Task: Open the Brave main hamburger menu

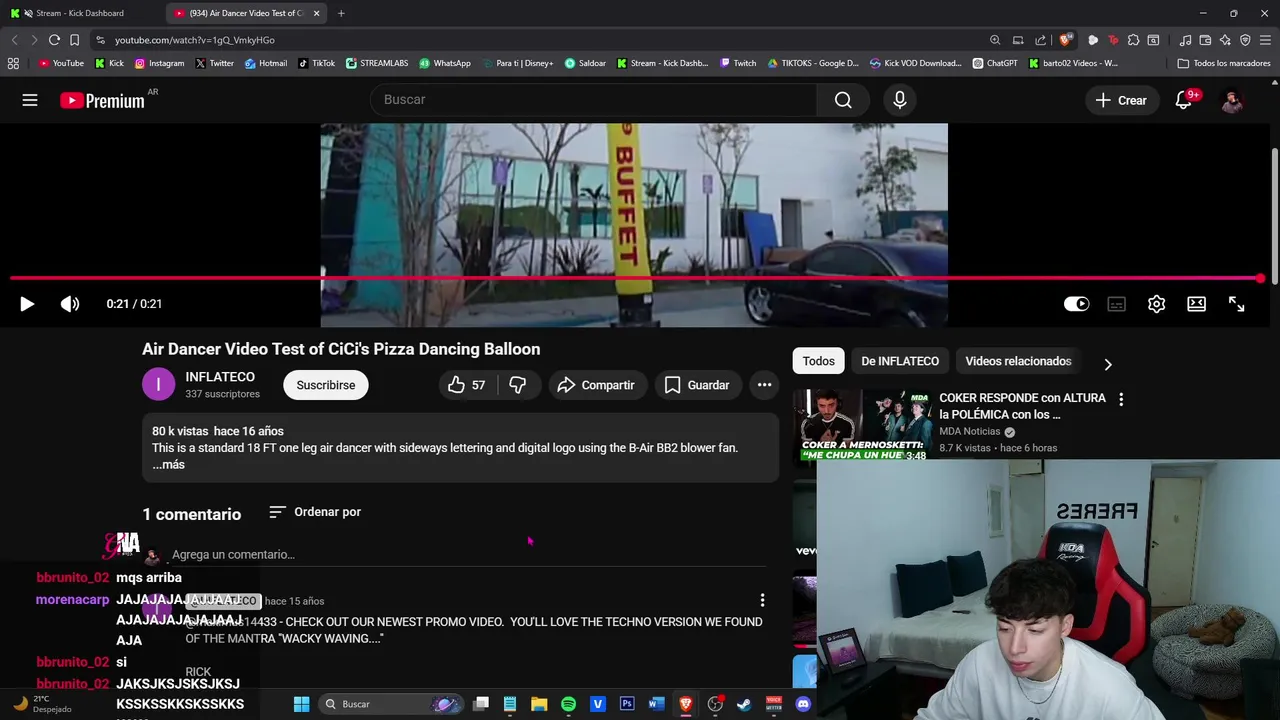Action: (x=1265, y=40)
